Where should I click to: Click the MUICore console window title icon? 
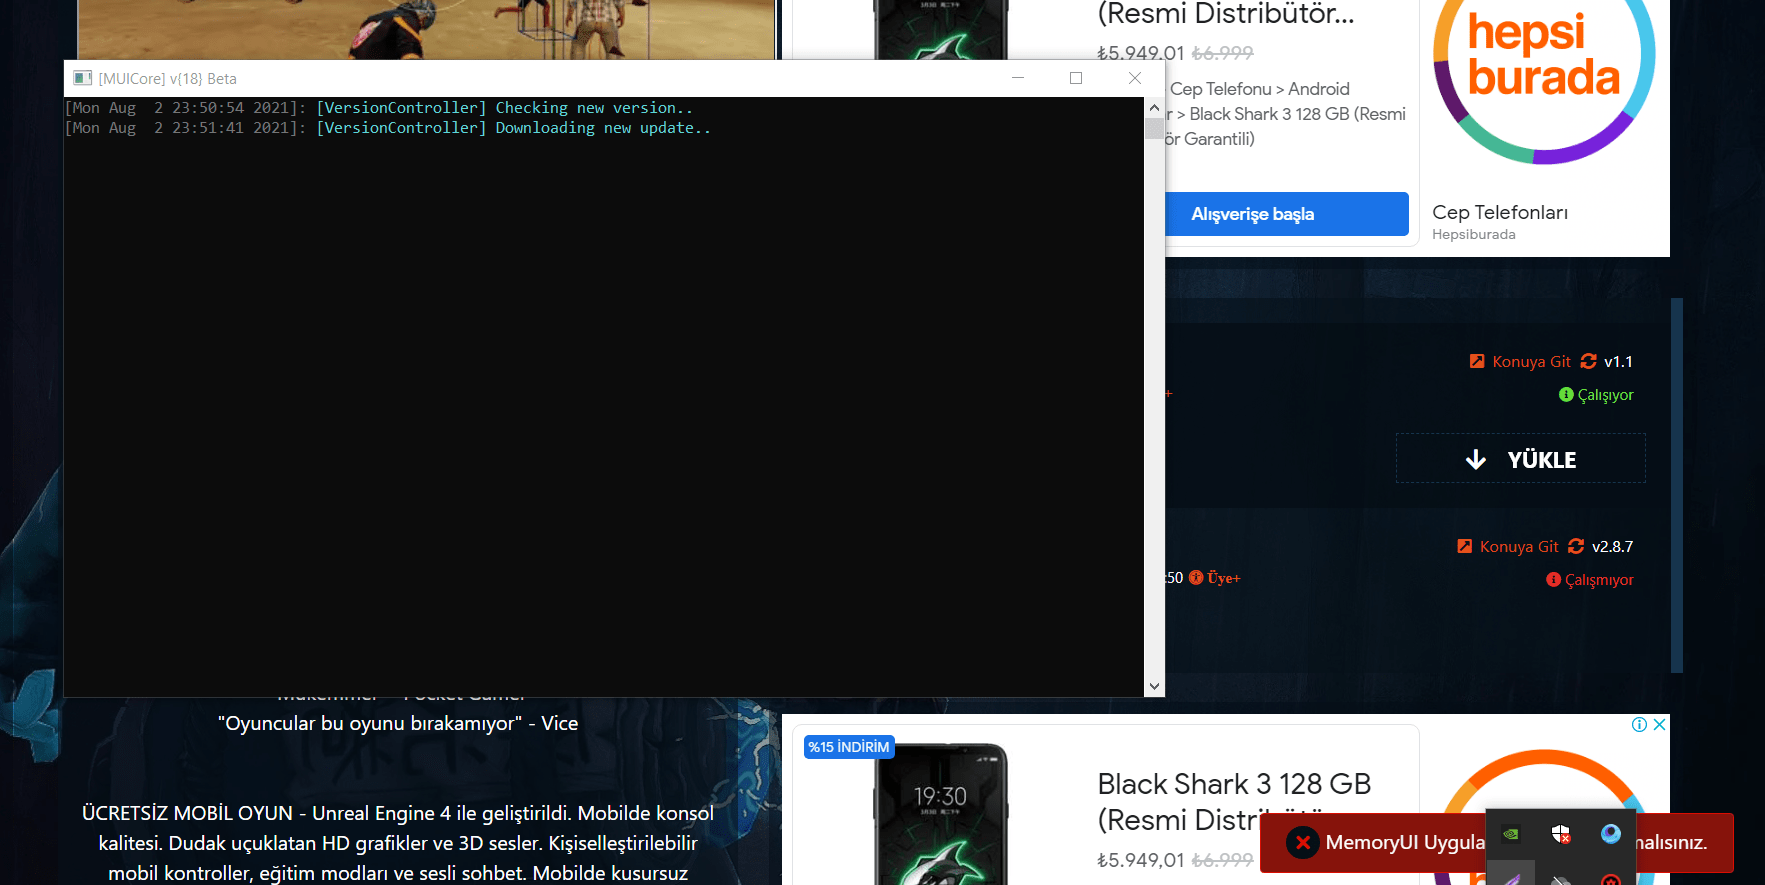(x=83, y=78)
